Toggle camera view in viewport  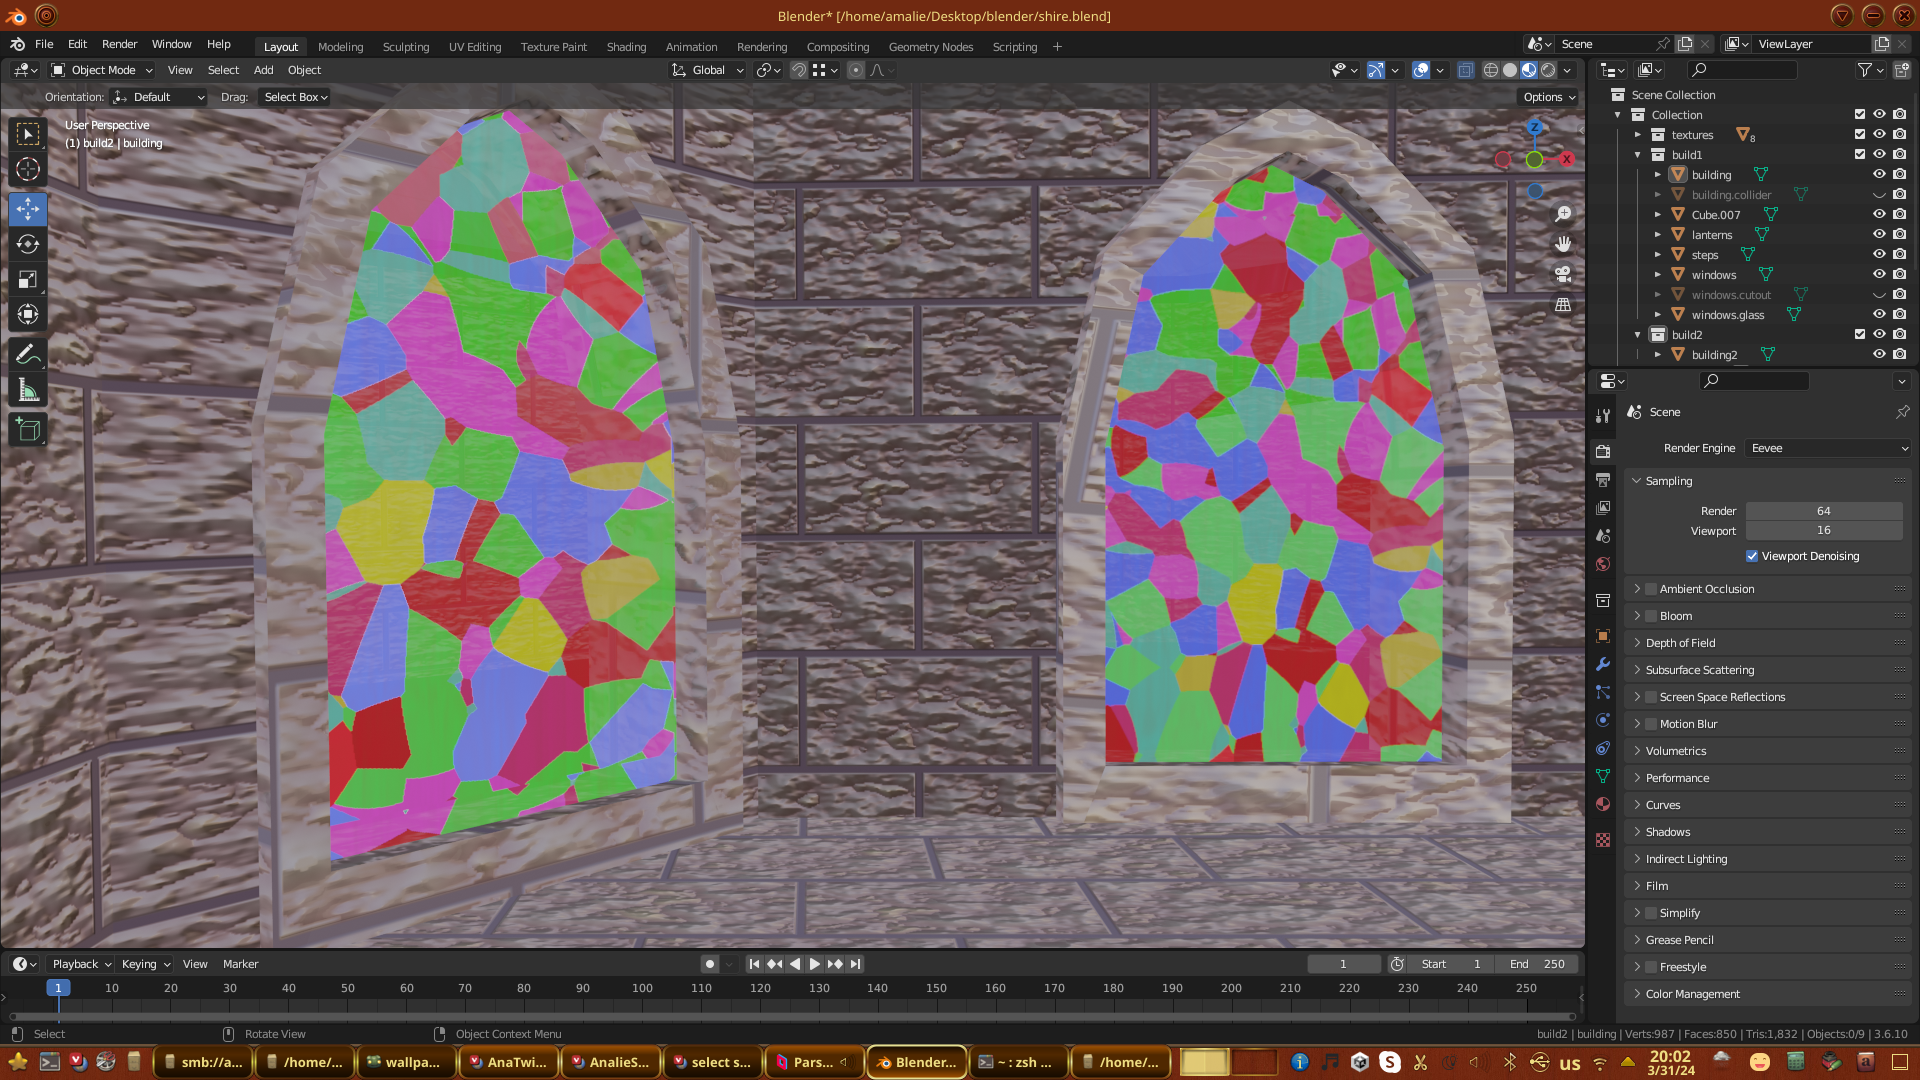click(1563, 274)
